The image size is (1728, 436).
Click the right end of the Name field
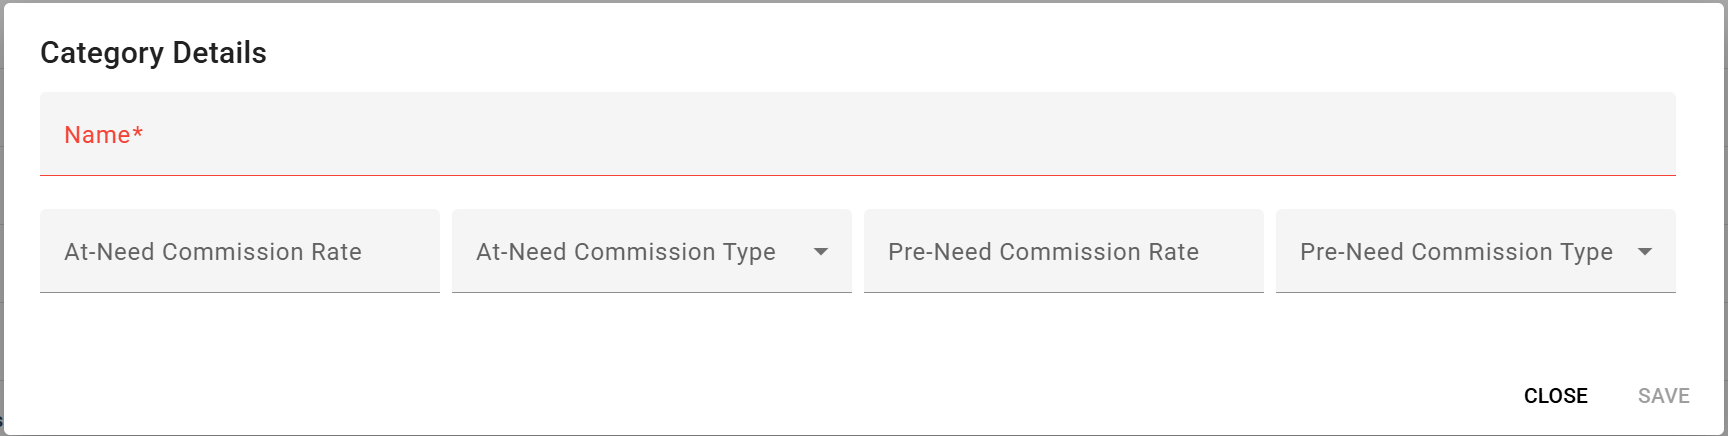(x=1640, y=135)
